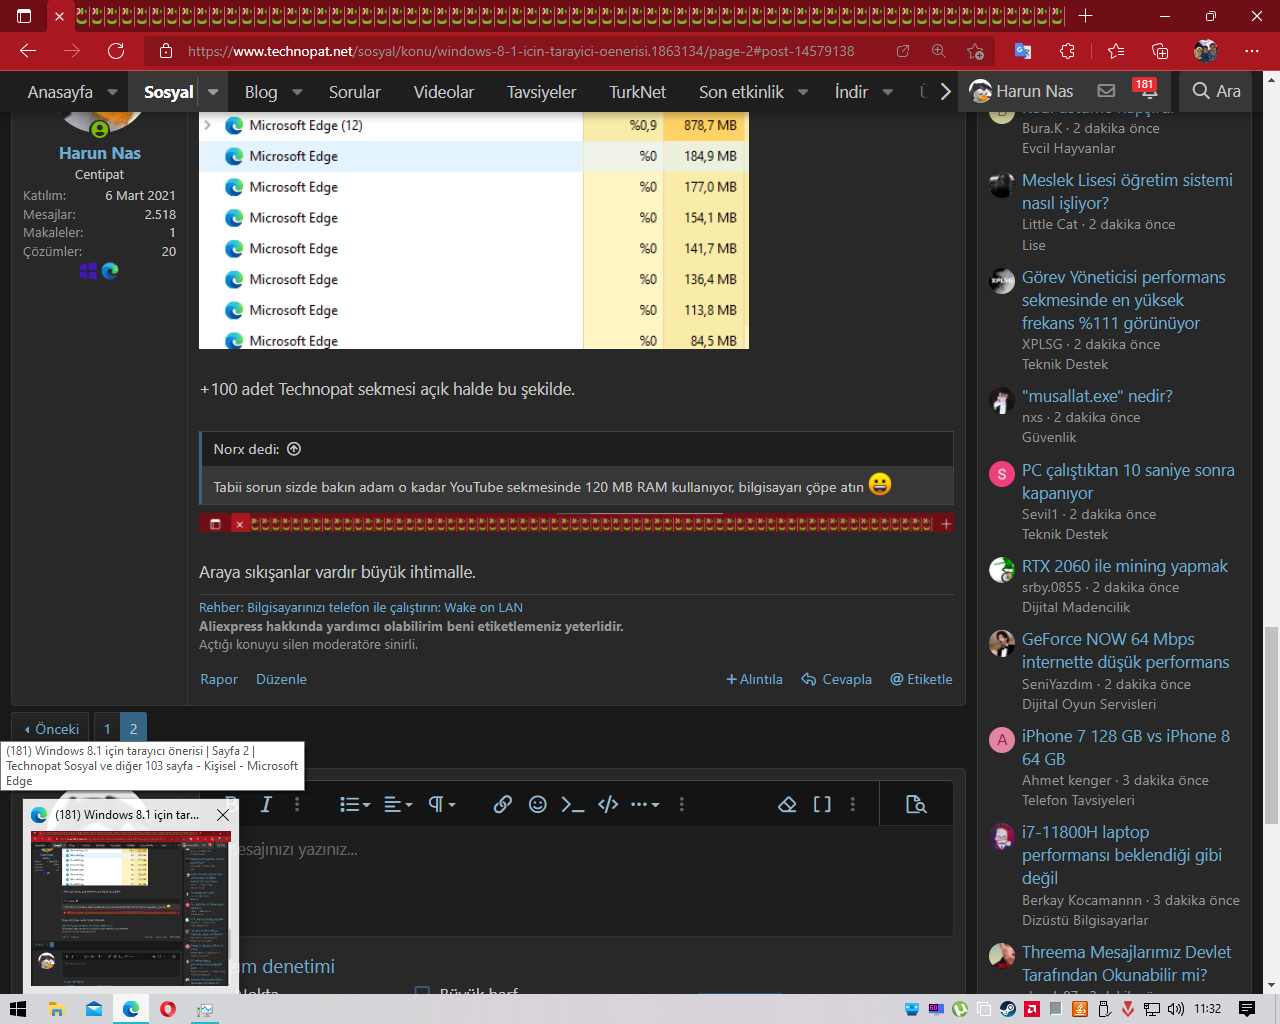1280x1024 pixels.
Task: Click the zoom magnifier in address bar
Action: click(939, 51)
